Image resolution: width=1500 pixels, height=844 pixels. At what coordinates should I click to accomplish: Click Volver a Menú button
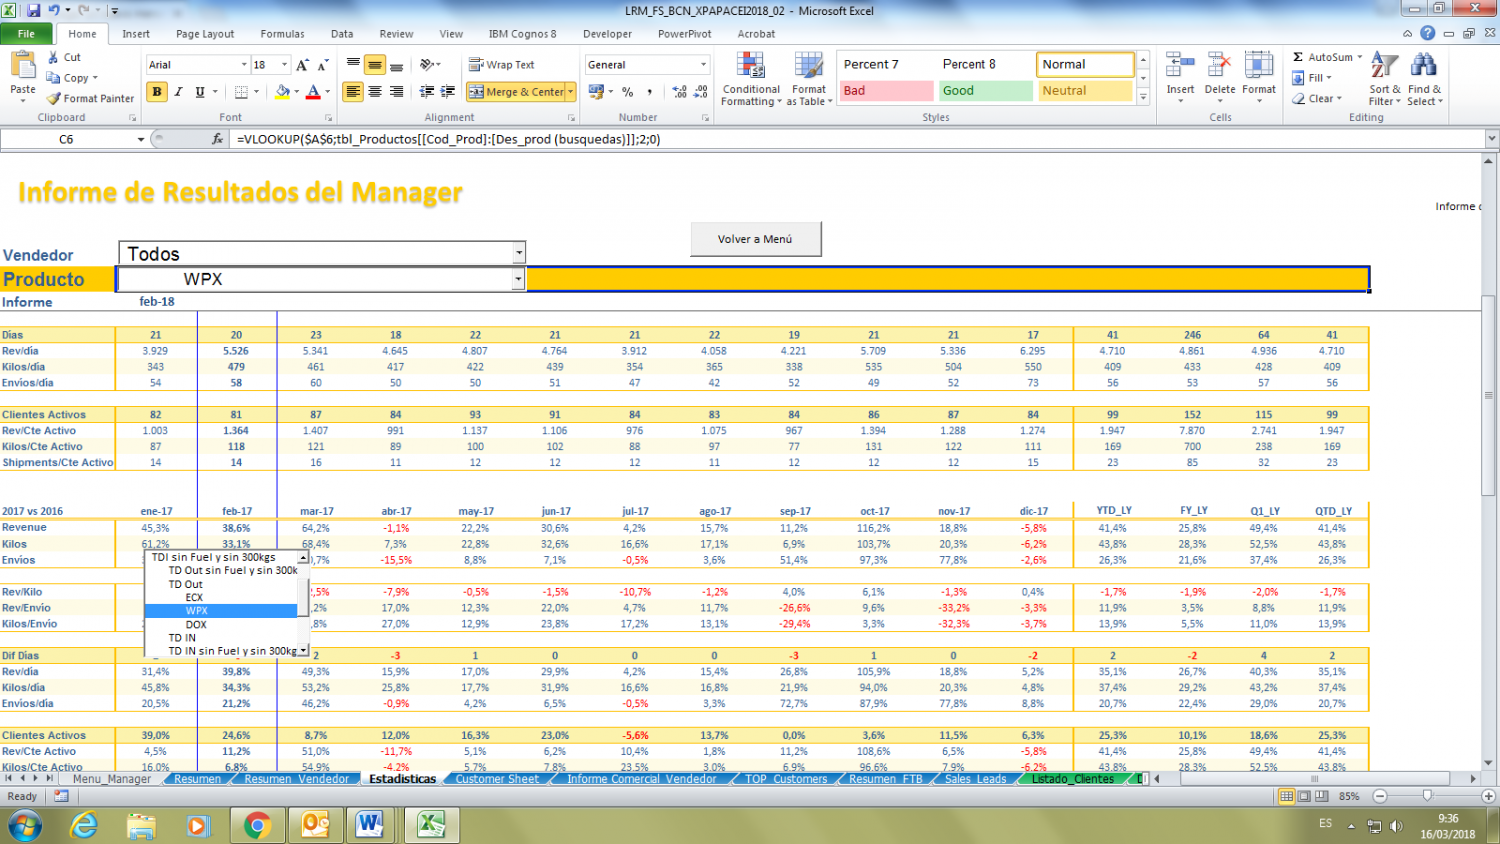coord(755,239)
